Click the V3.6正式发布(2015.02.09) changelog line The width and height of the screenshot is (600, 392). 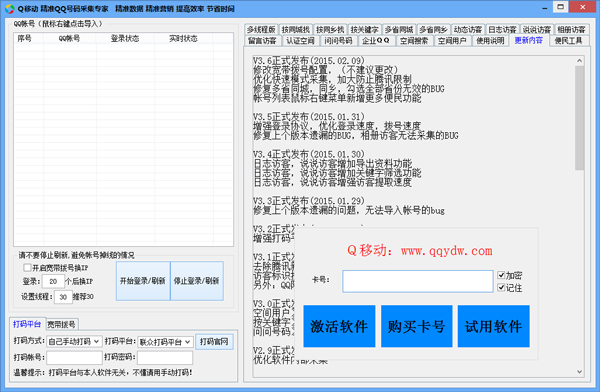[x=309, y=60]
